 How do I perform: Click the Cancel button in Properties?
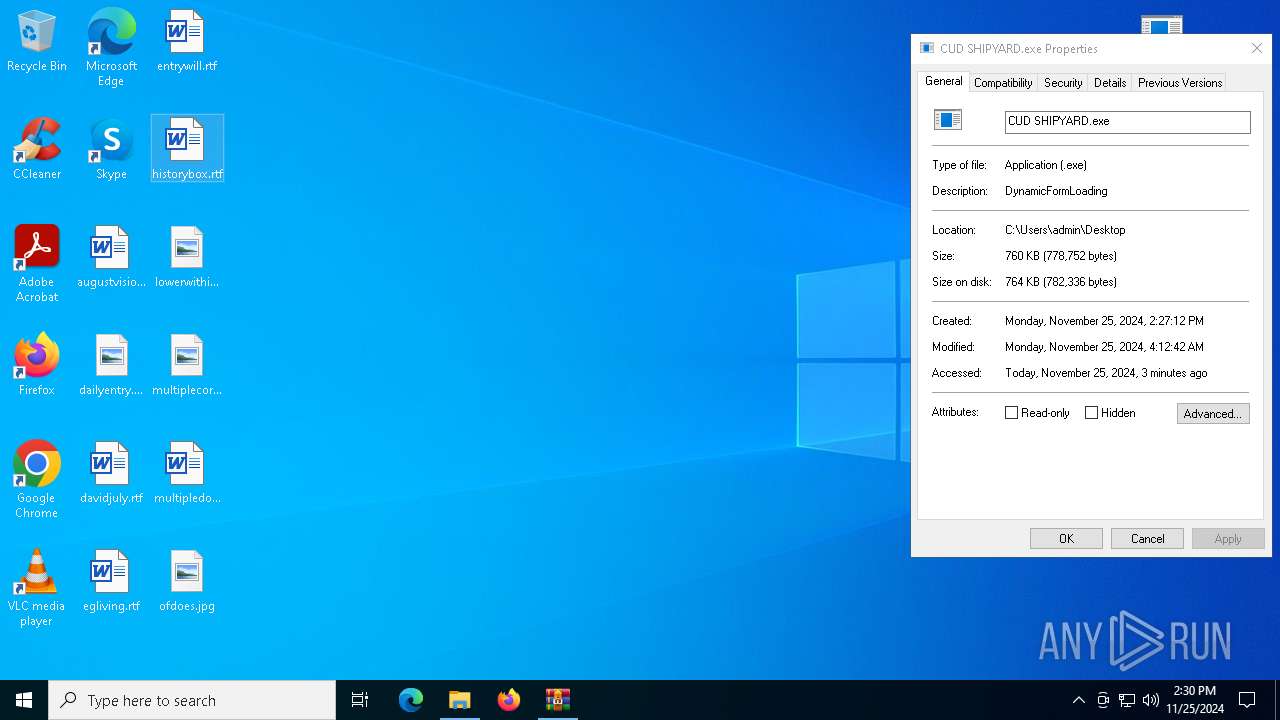coord(1147,538)
